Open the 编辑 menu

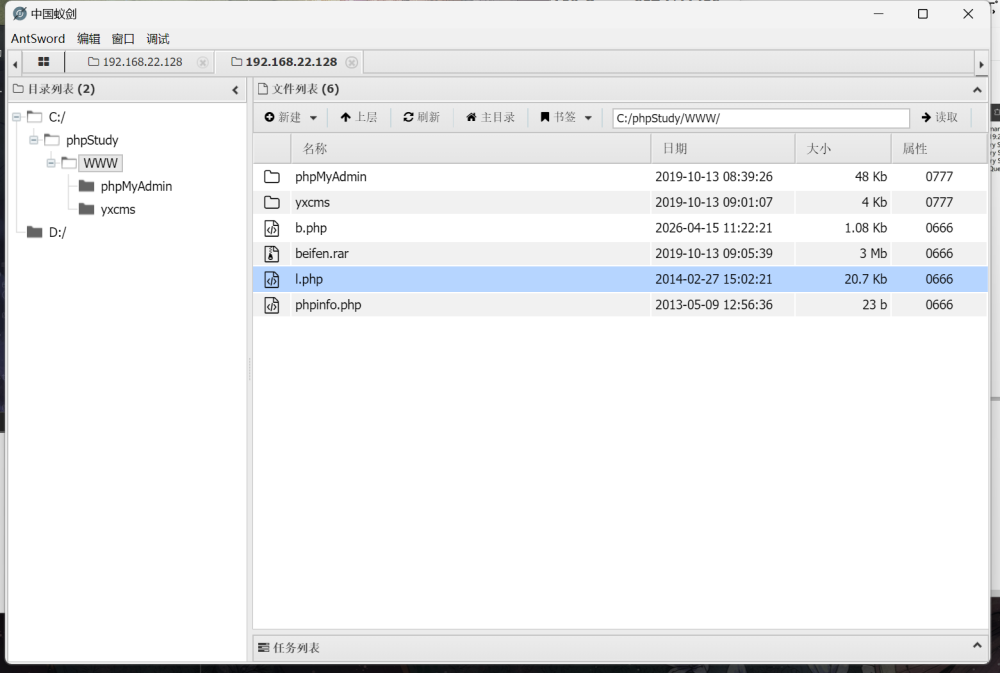89,39
